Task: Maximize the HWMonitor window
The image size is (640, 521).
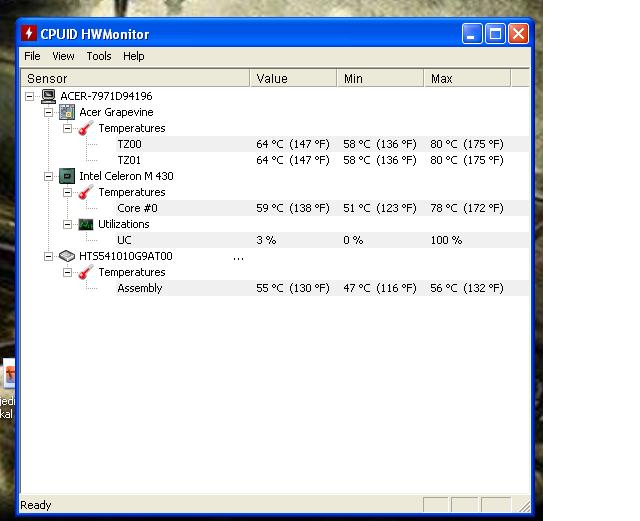Action: (495, 33)
